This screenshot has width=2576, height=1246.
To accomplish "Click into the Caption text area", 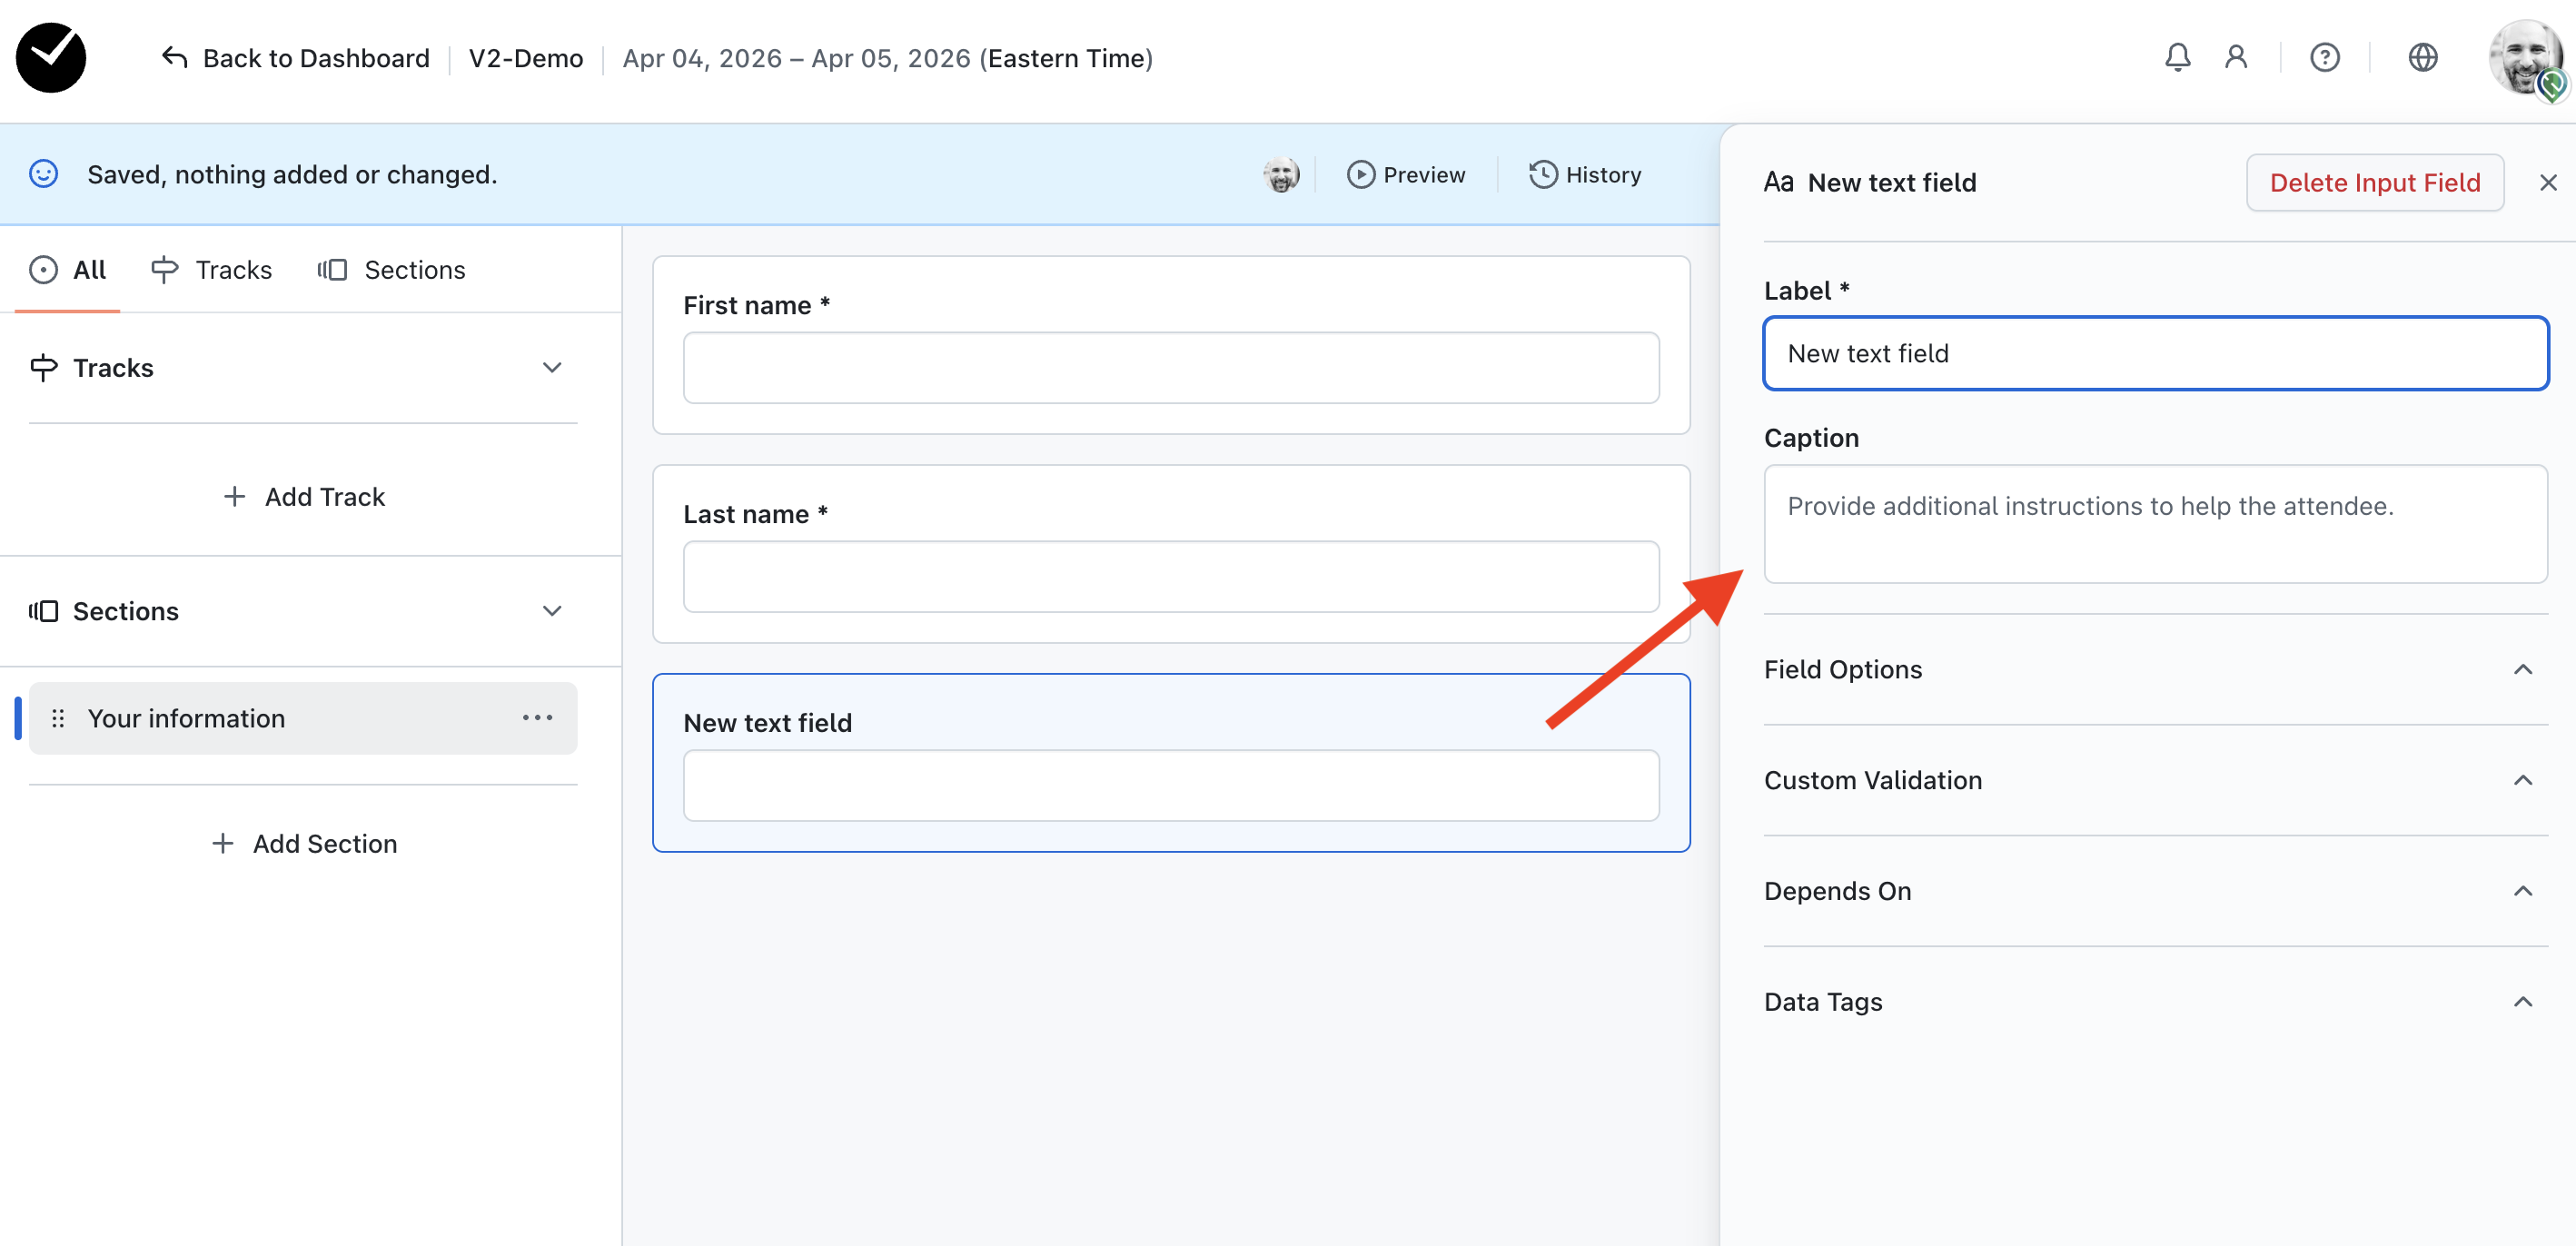I will coord(2155,524).
